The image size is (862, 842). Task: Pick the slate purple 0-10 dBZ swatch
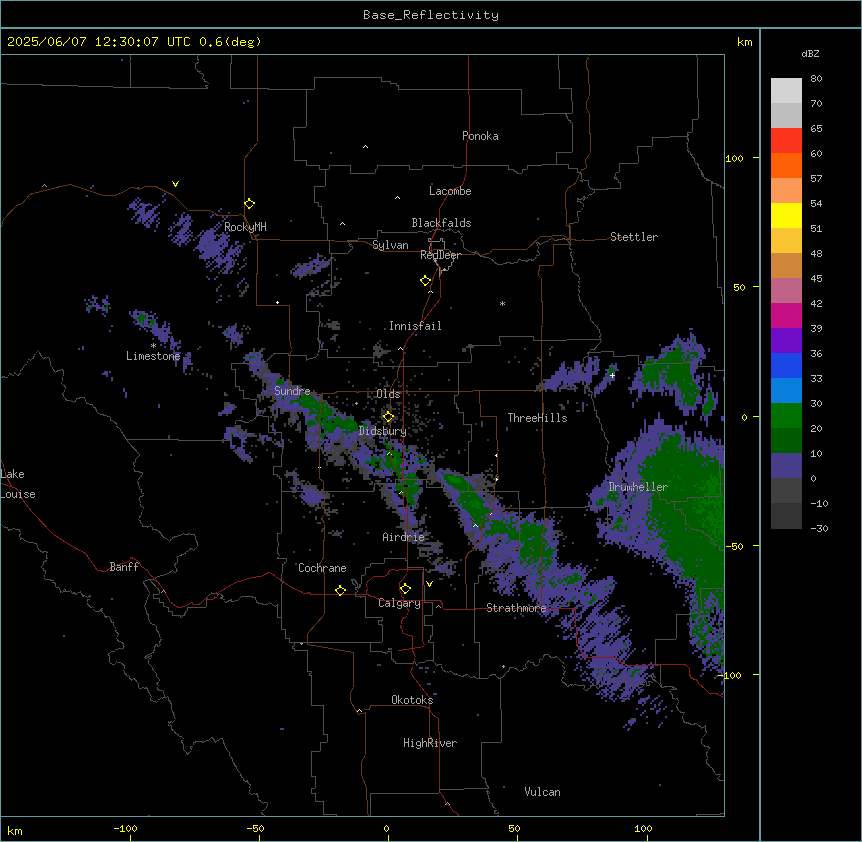(786, 466)
